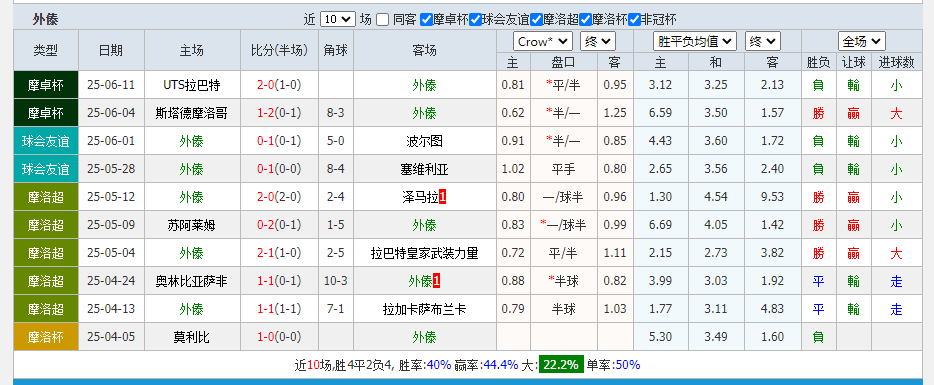Uncheck the 非冠杯 filter checkbox
This screenshot has height=385, width=934.
click(x=634, y=20)
